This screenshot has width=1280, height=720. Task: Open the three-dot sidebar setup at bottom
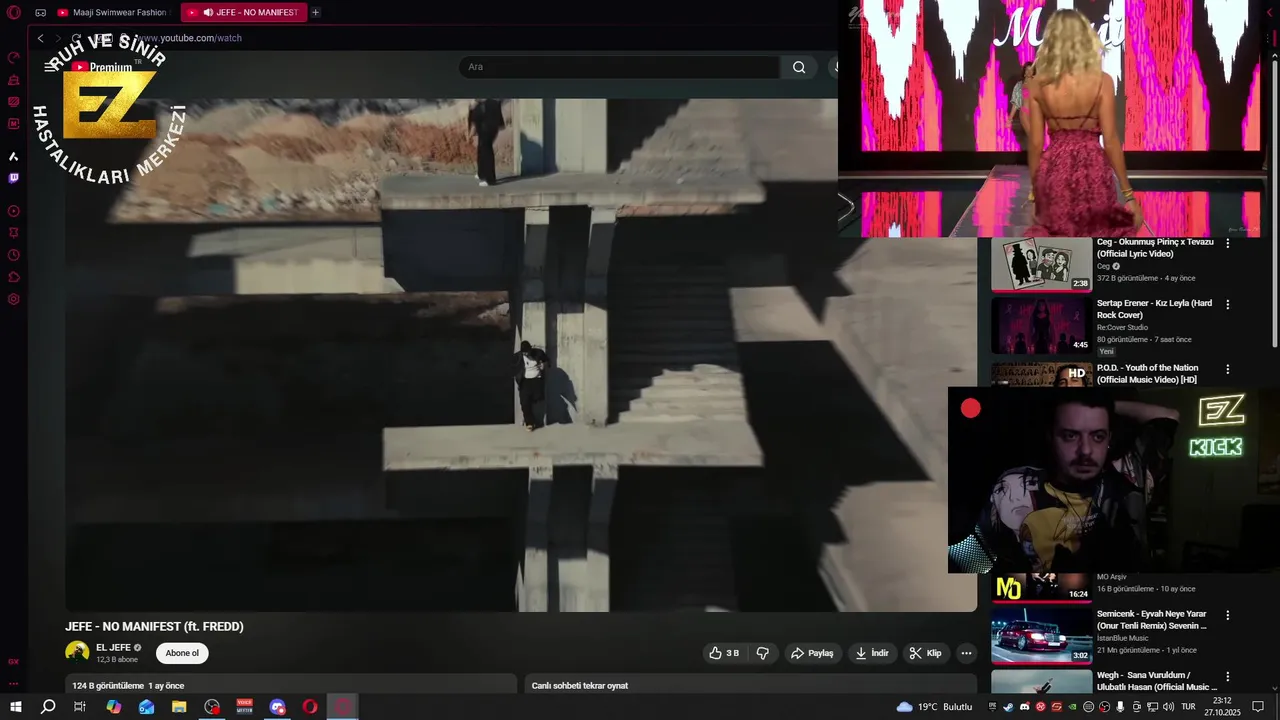click(x=14, y=684)
